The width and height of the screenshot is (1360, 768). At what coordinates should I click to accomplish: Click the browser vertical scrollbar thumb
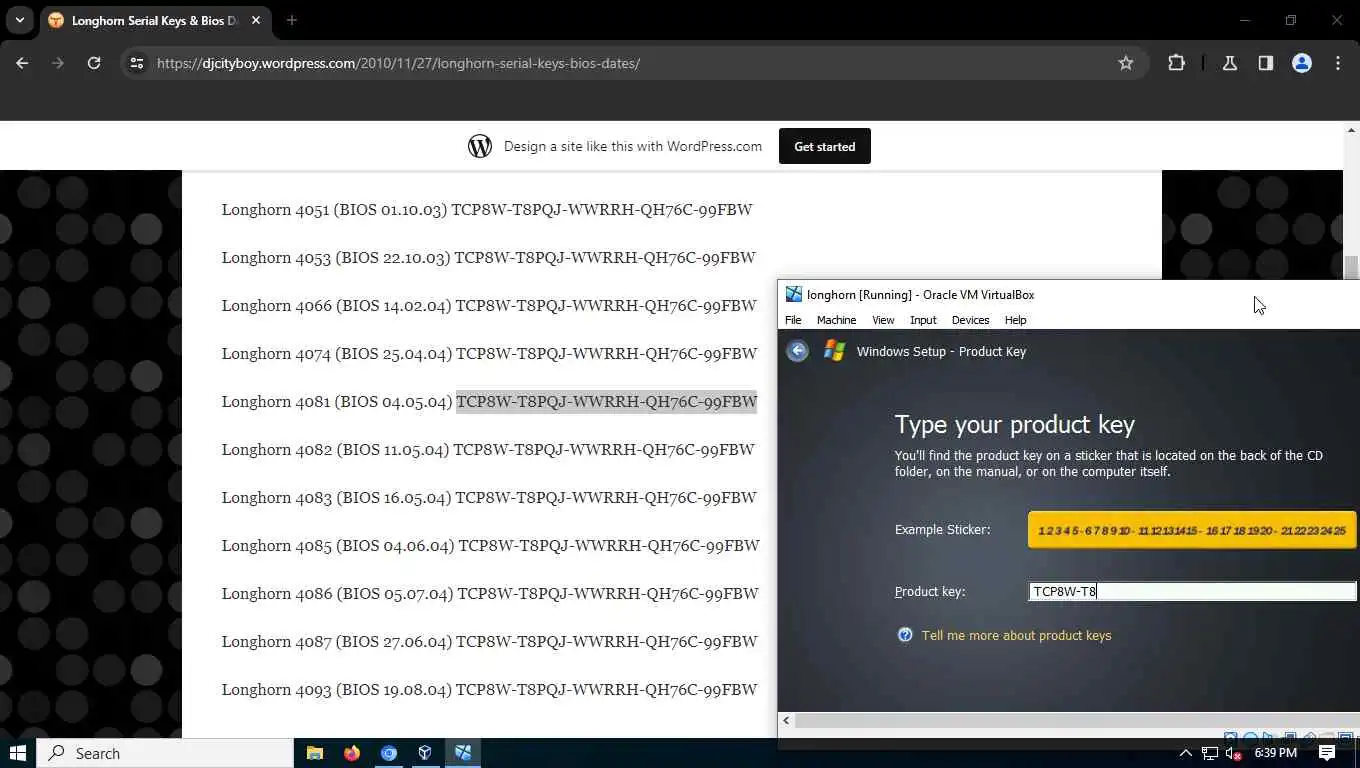click(x=1351, y=268)
